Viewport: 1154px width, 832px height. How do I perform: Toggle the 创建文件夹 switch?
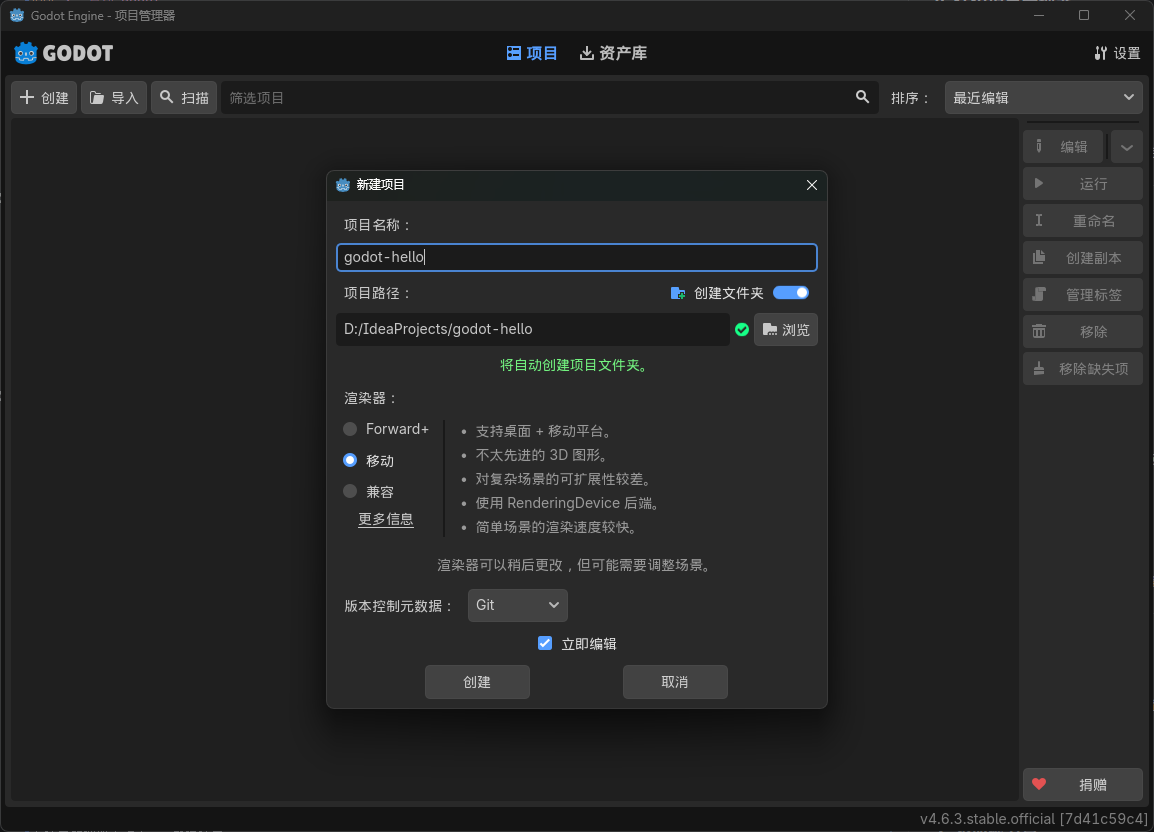point(791,293)
